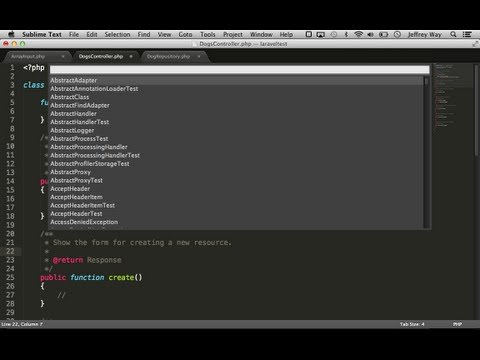Open Notification Center list icon
The height and width of the screenshot is (360, 480).
pyautogui.click(x=467, y=34)
